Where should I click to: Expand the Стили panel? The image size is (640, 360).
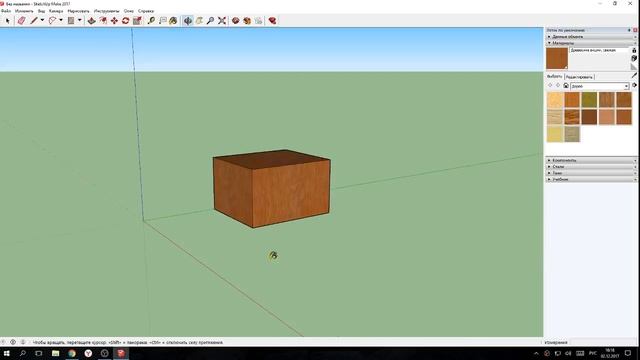591,167
